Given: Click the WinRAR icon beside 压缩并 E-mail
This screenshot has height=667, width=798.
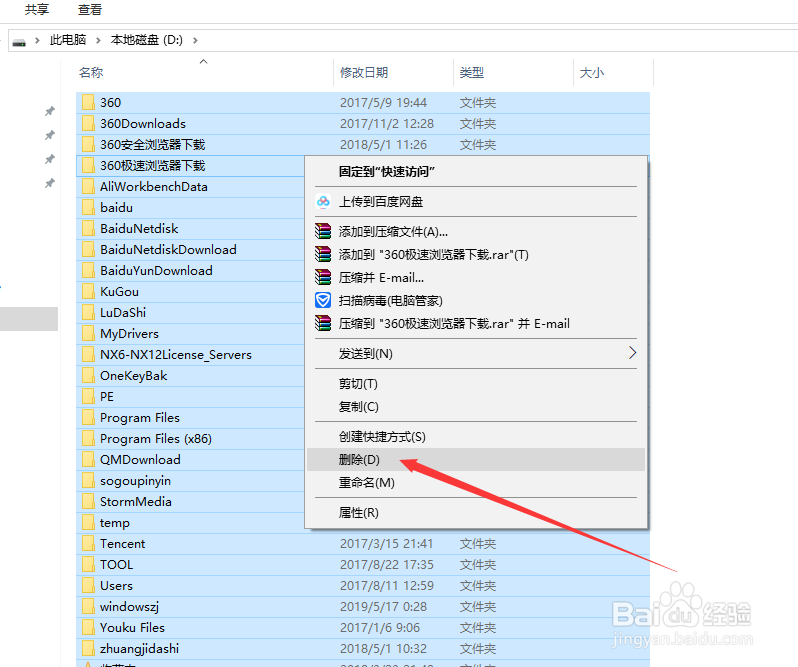Looking at the screenshot, I should (323, 277).
